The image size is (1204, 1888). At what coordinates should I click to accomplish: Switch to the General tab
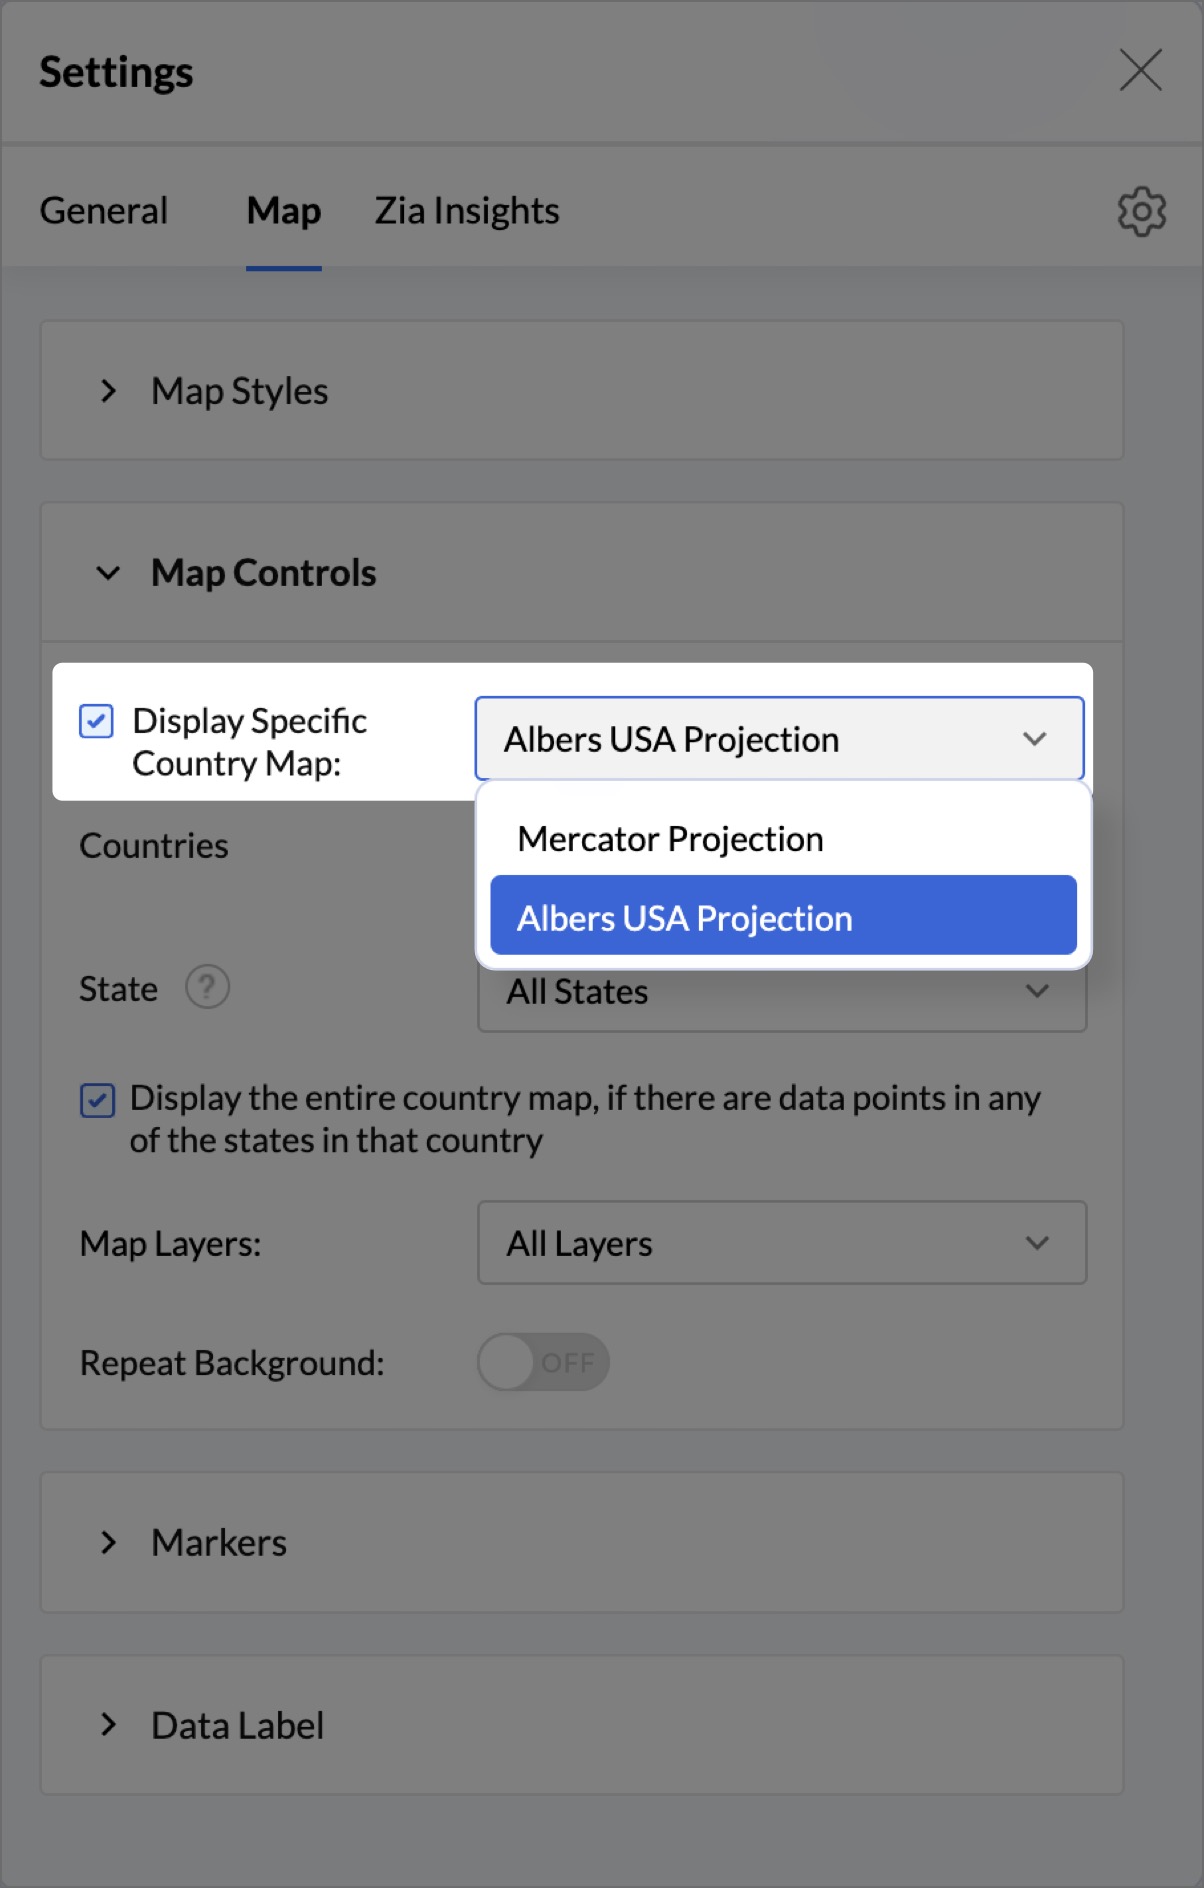103,211
